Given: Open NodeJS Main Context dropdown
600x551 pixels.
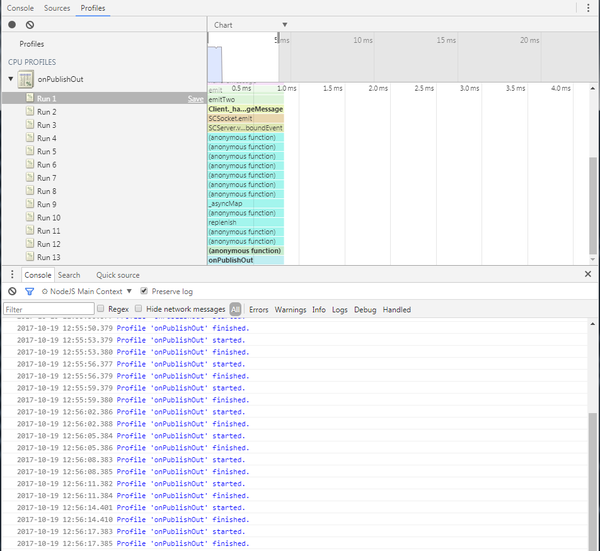Looking at the screenshot, I should pyautogui.click(x=86, y=292).
